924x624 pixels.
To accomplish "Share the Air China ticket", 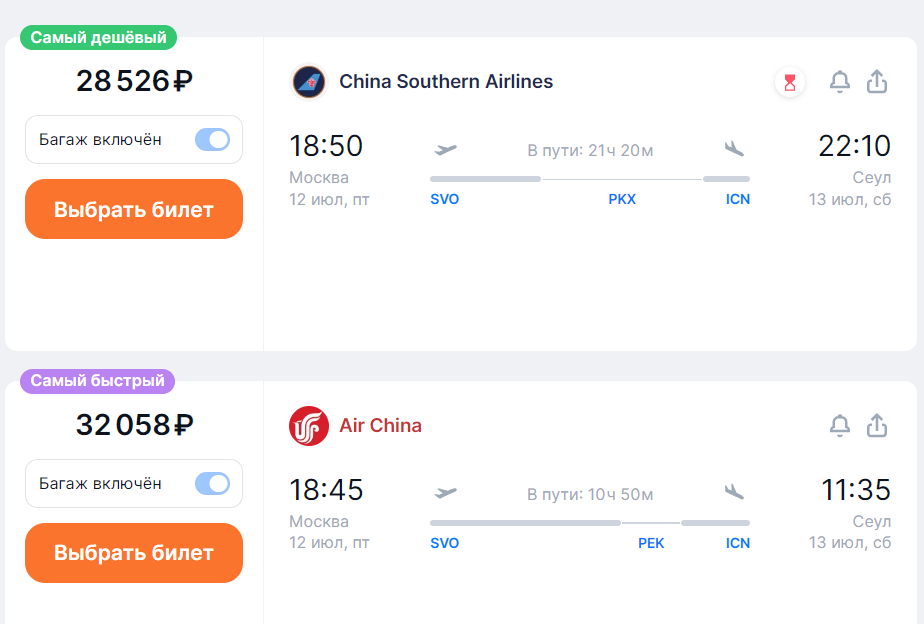I will [877, 426].
